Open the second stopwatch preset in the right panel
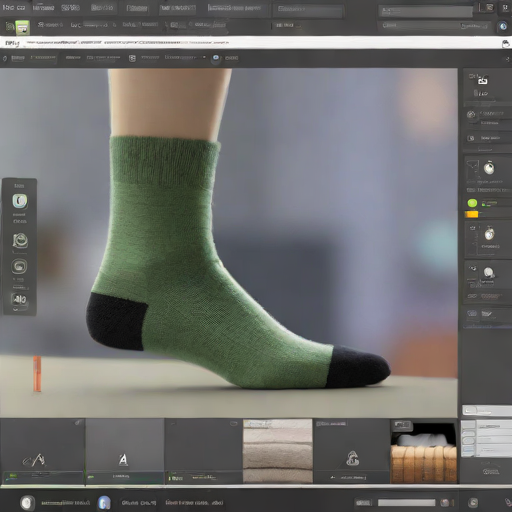 tap(489, 233)
